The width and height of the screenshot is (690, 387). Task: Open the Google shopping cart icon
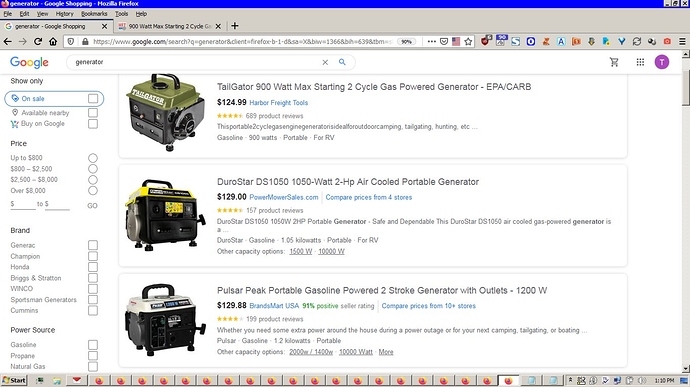click(x=614, y=62)
